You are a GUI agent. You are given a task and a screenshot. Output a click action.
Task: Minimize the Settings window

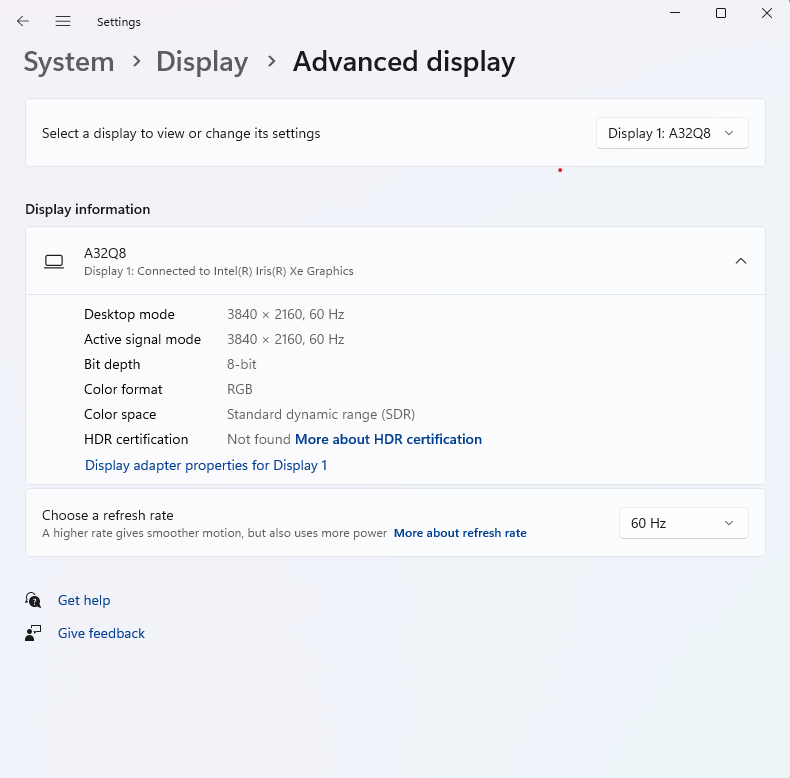(x=675, y=13)
